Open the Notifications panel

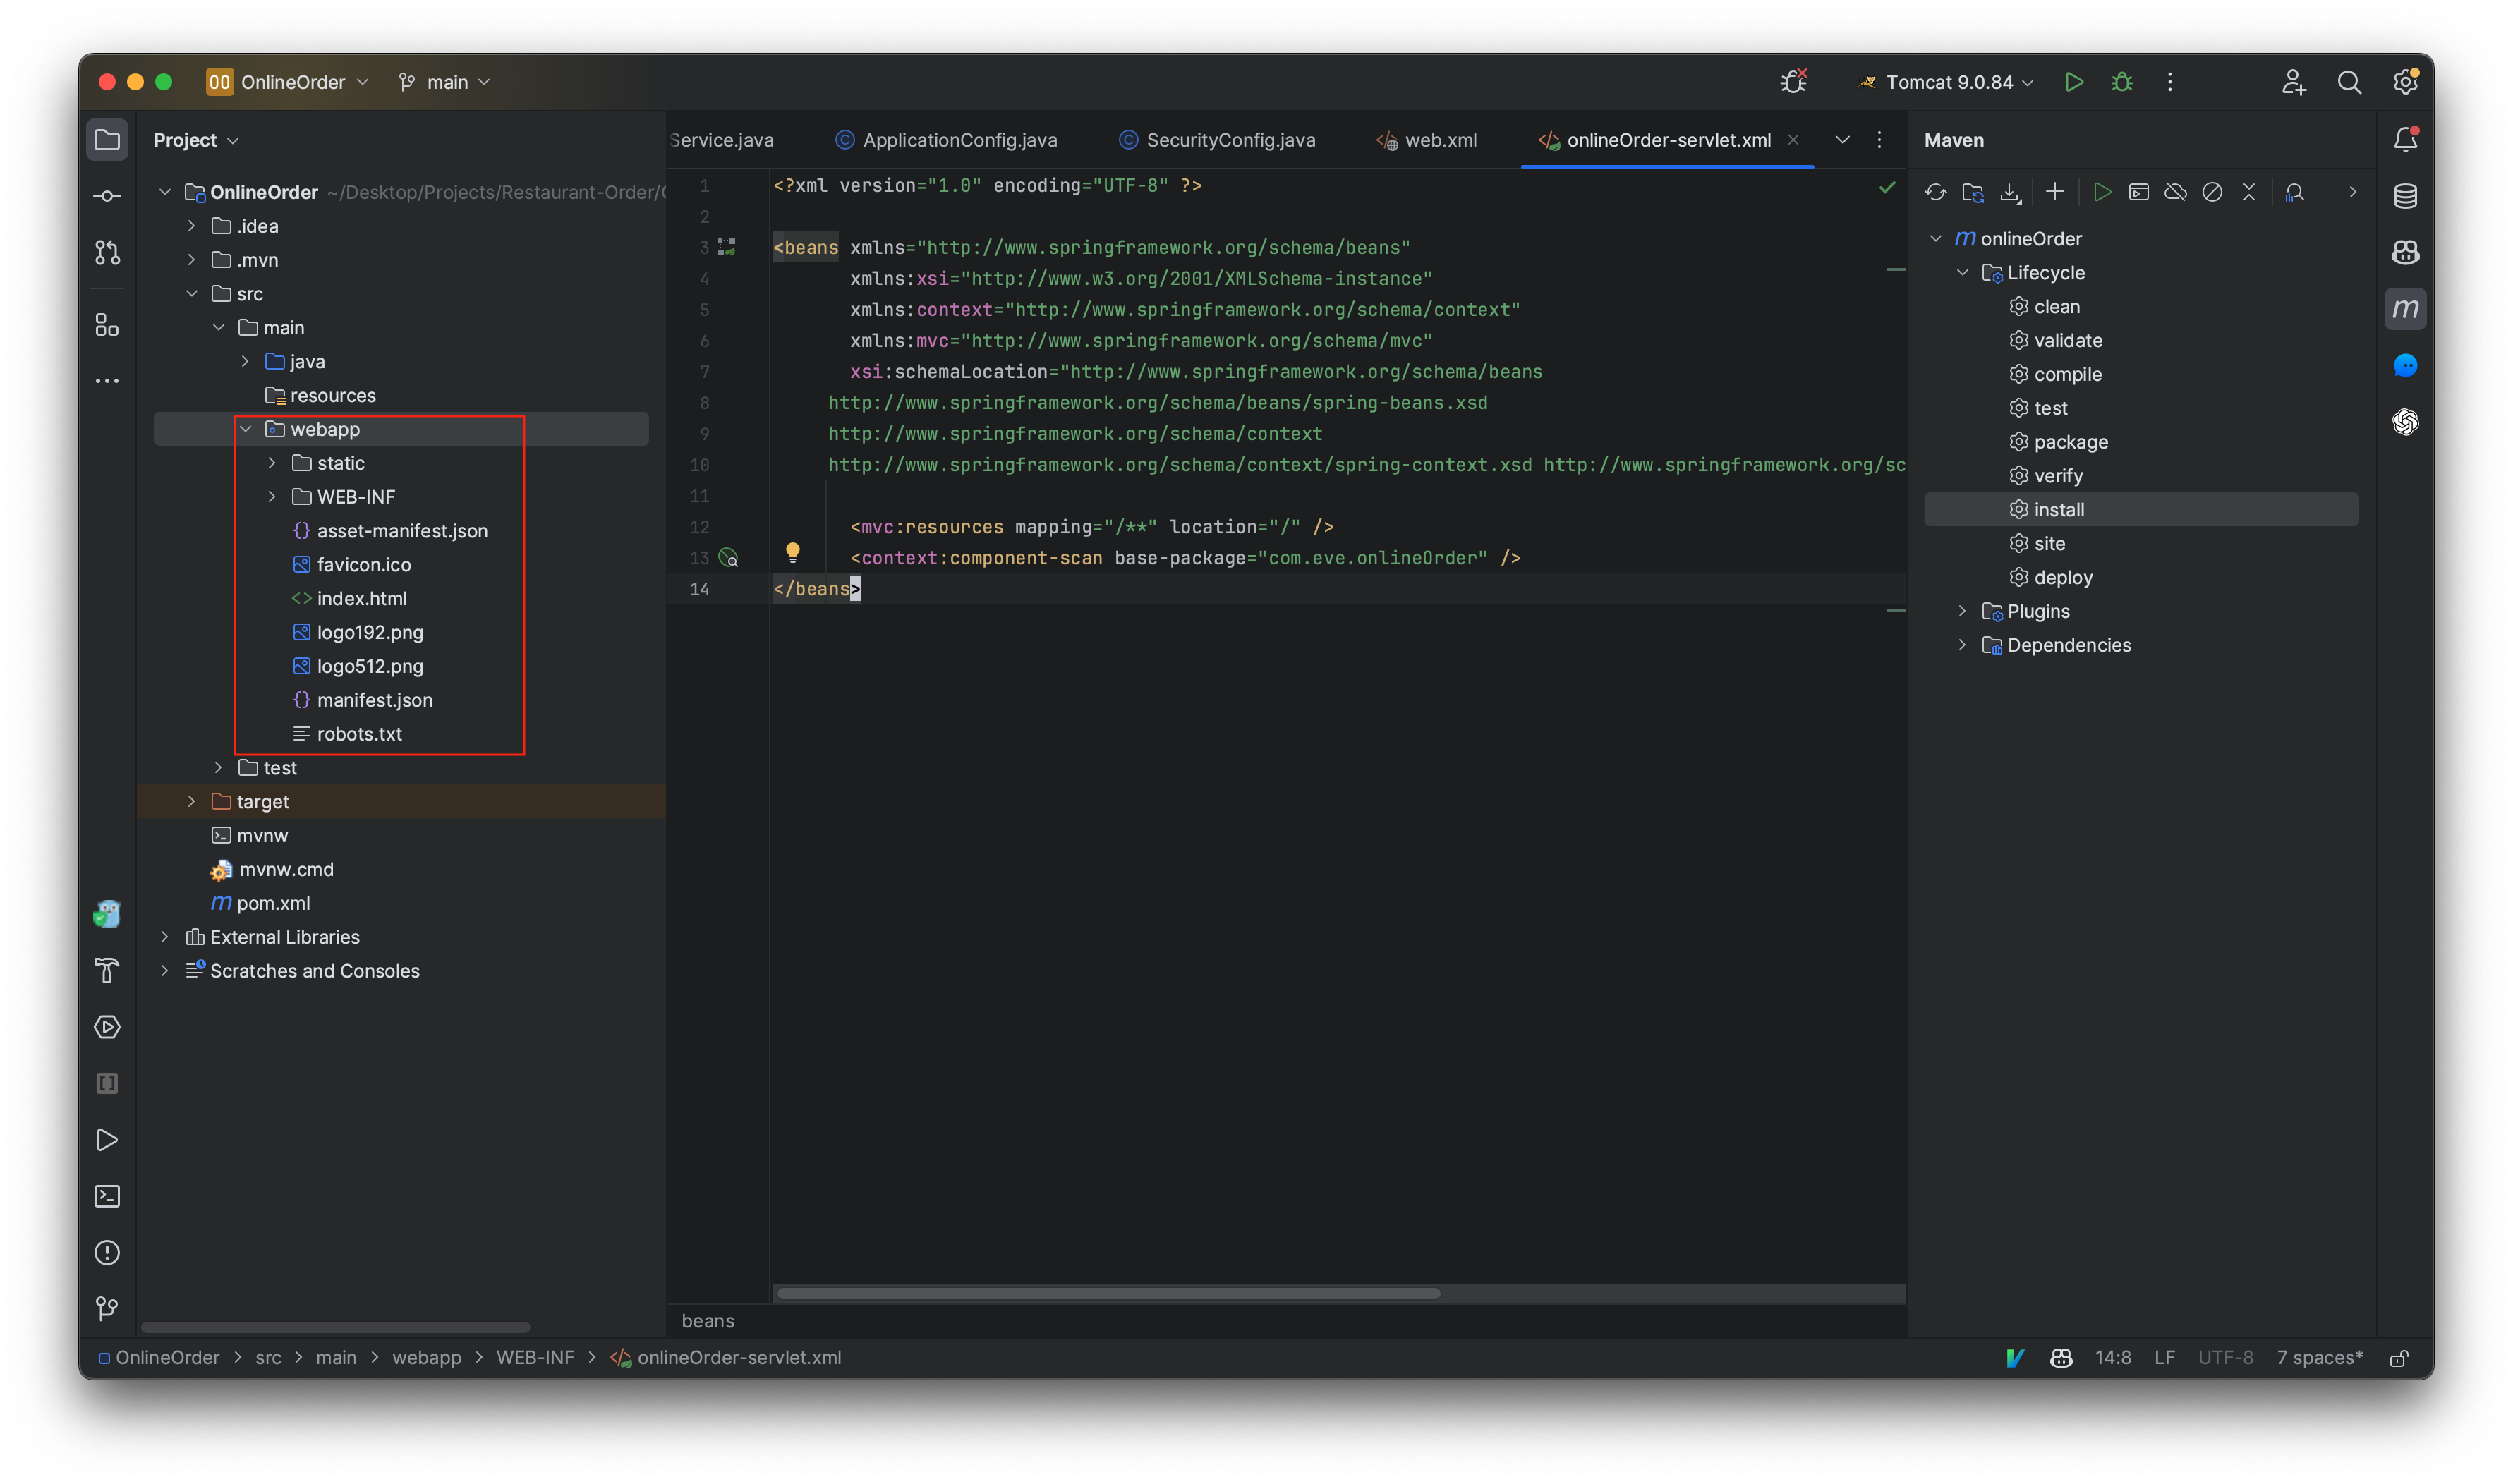2406,140
